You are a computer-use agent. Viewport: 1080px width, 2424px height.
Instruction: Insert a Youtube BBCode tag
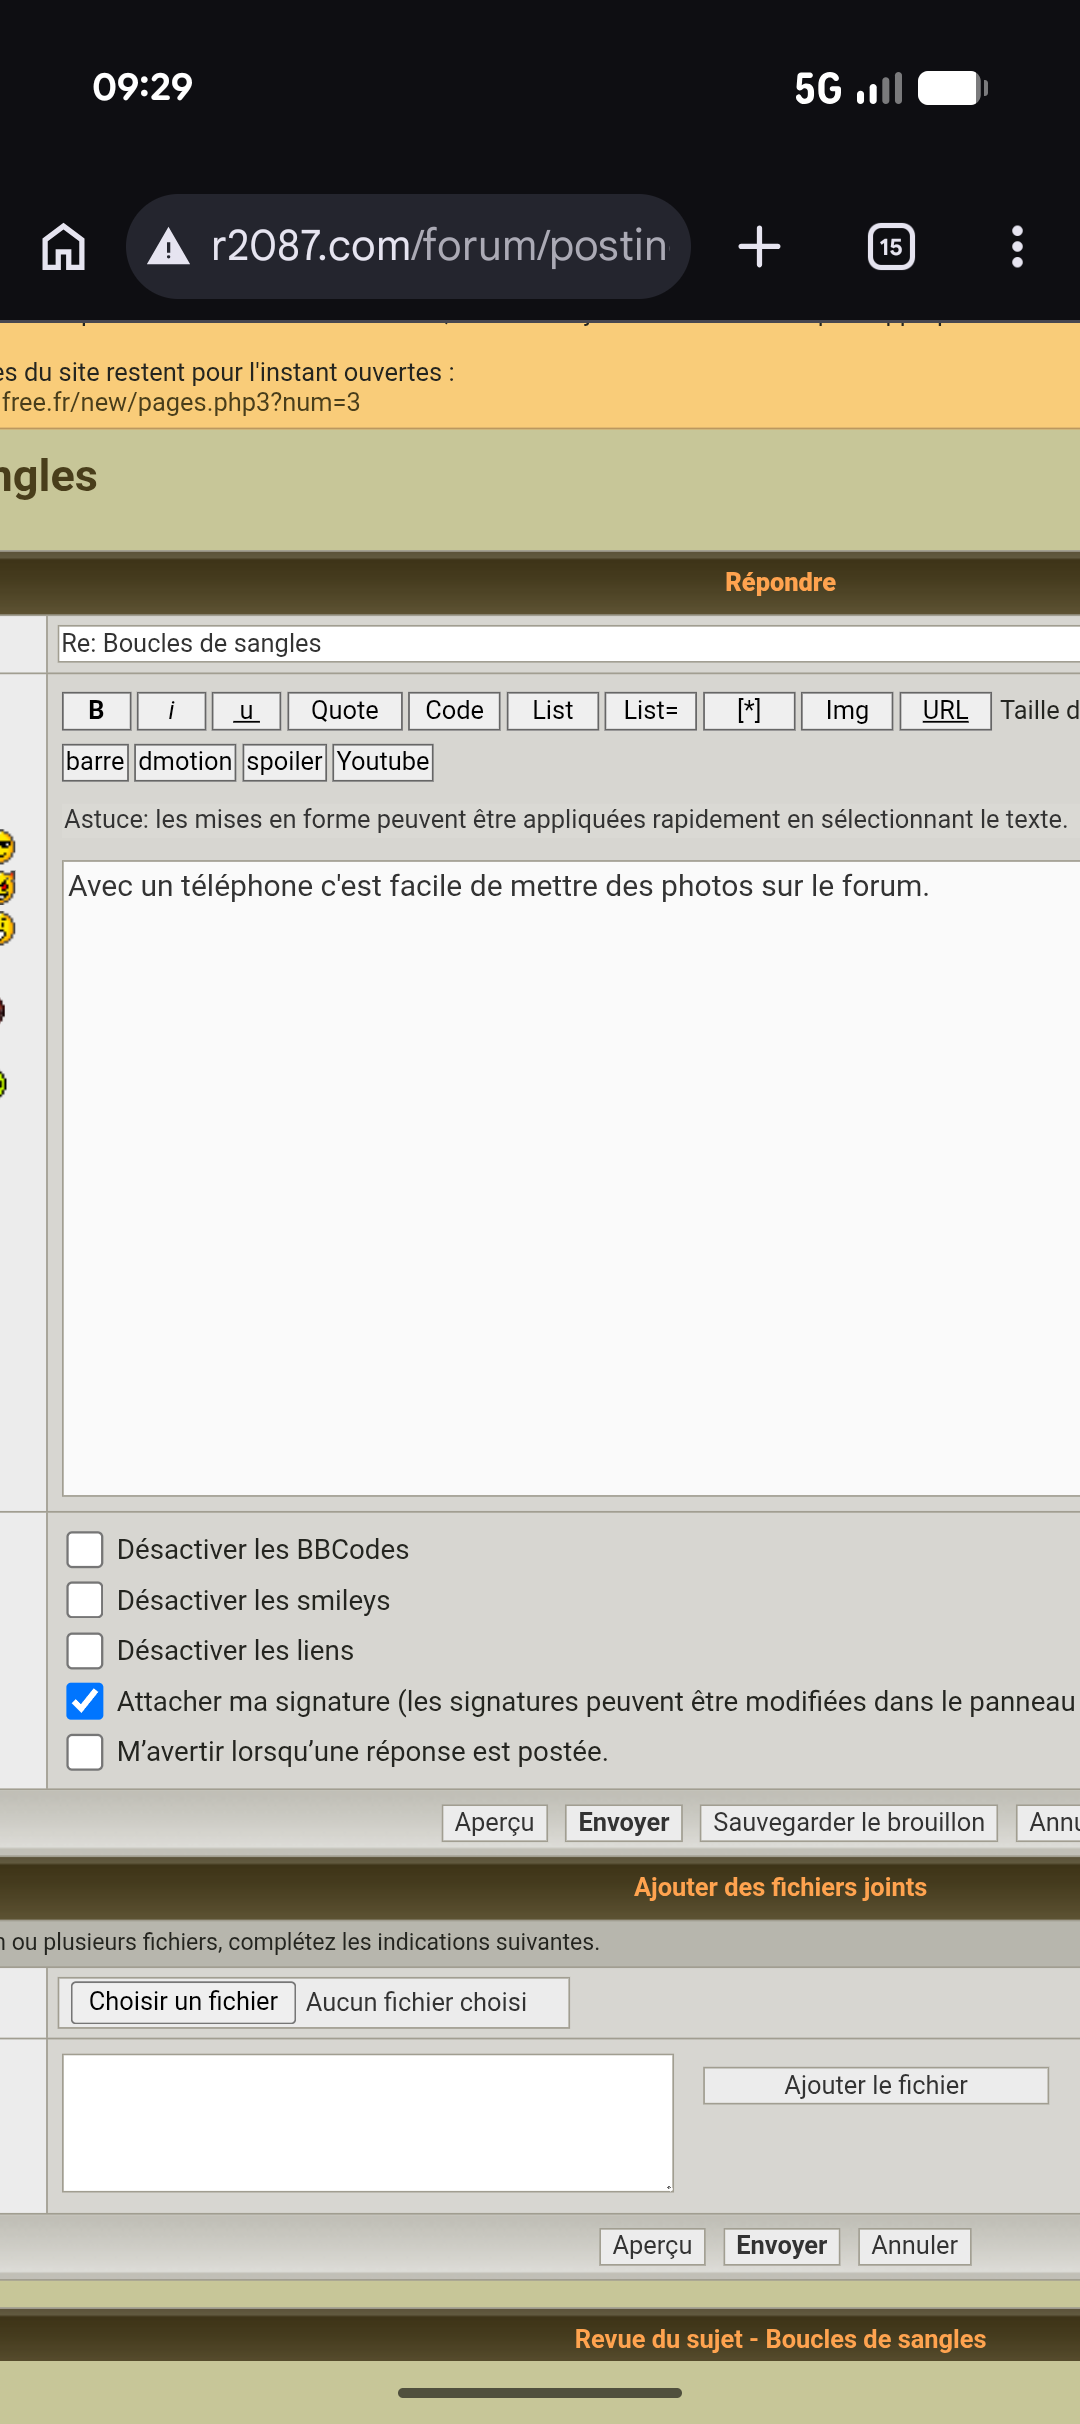383,762
